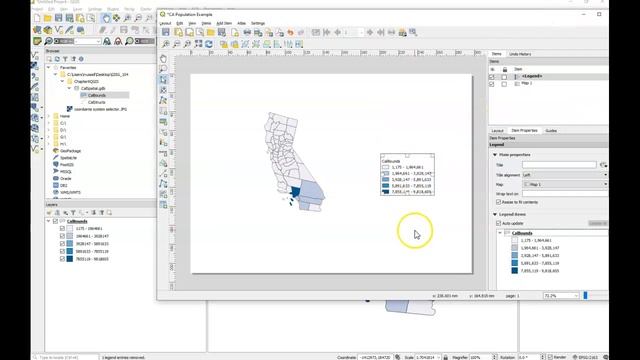Click inside the legend Title input field
The image size is (640, 360).
click(x=559, y=165)
